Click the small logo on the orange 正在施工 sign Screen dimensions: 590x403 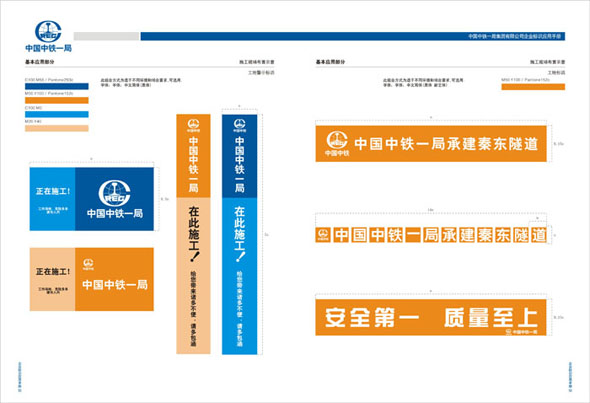point(88,265)
